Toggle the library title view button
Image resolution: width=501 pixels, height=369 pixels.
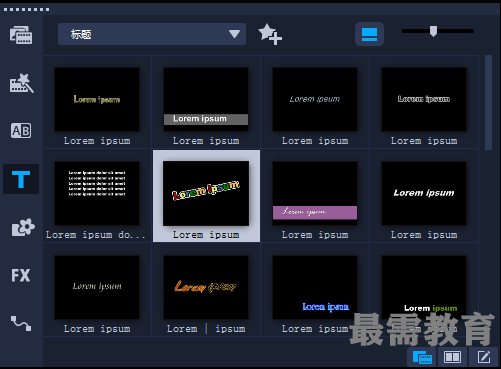pos(369,34)
